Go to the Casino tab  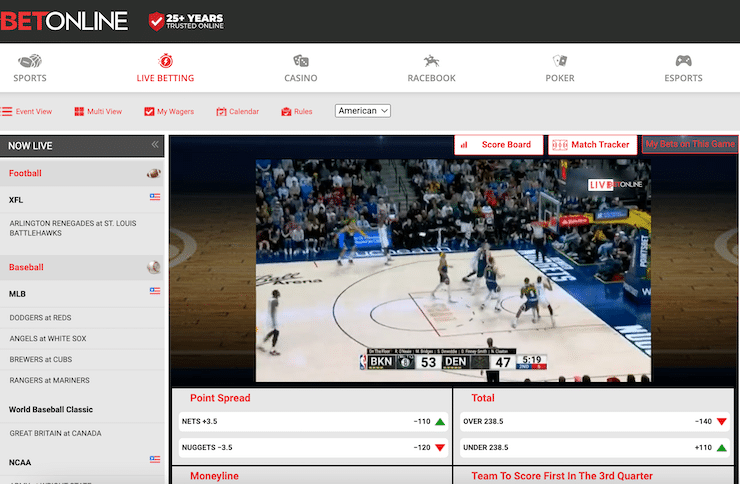click(x=301, y=68)
